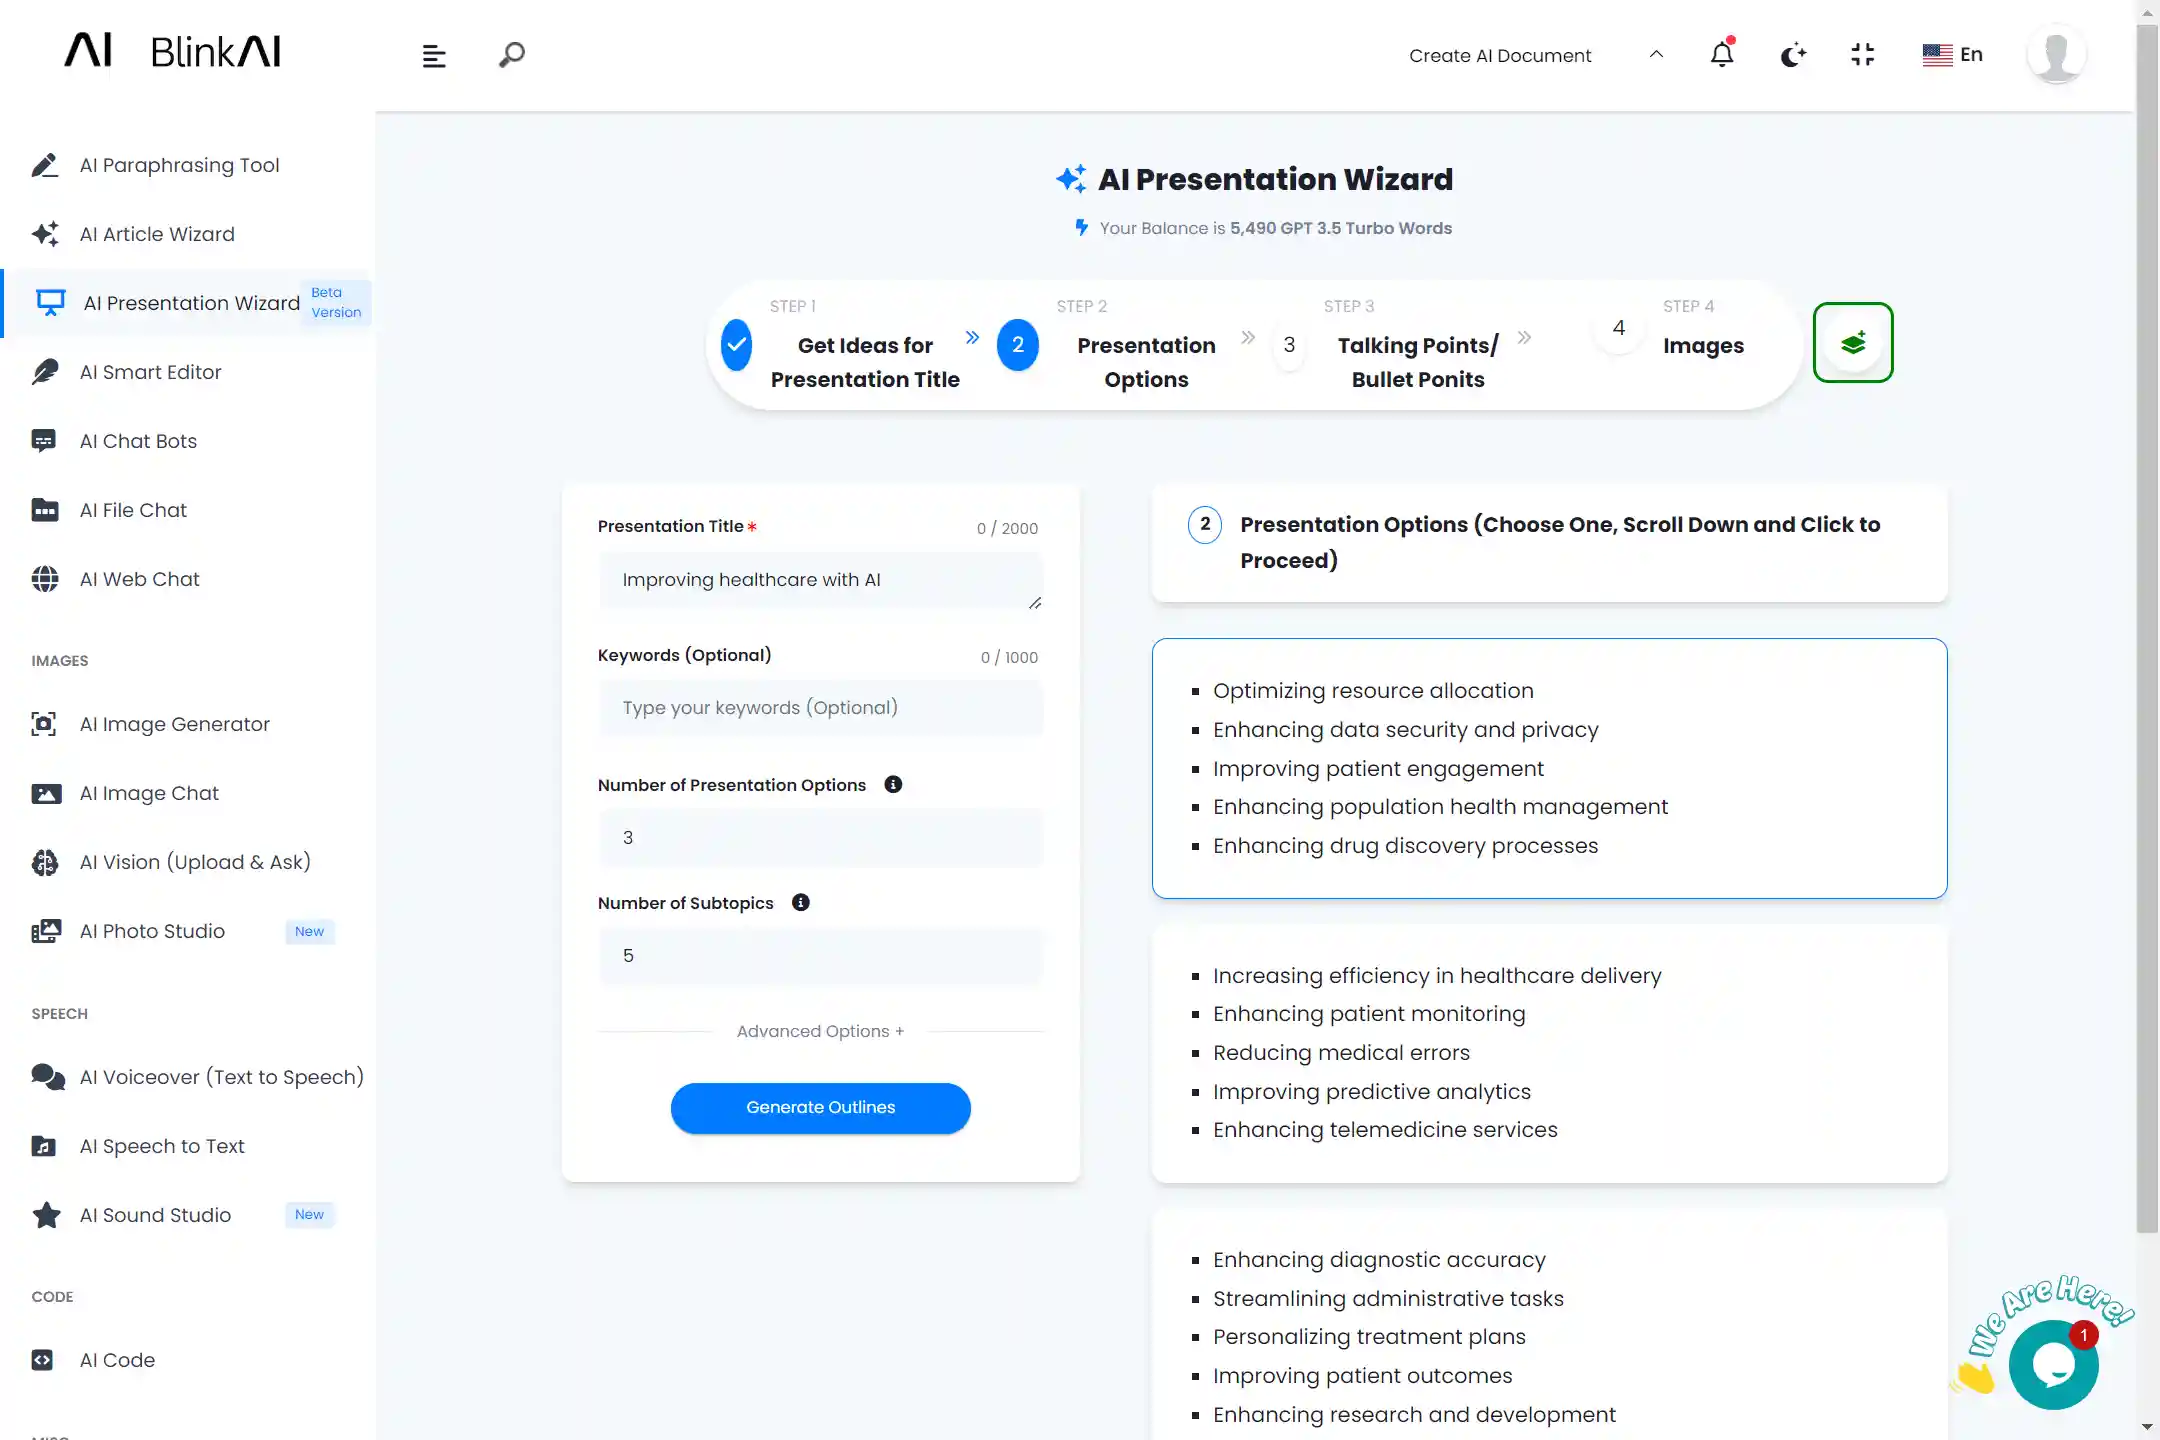Open AI Article Wizard from sidebar

tap(157, 234)
